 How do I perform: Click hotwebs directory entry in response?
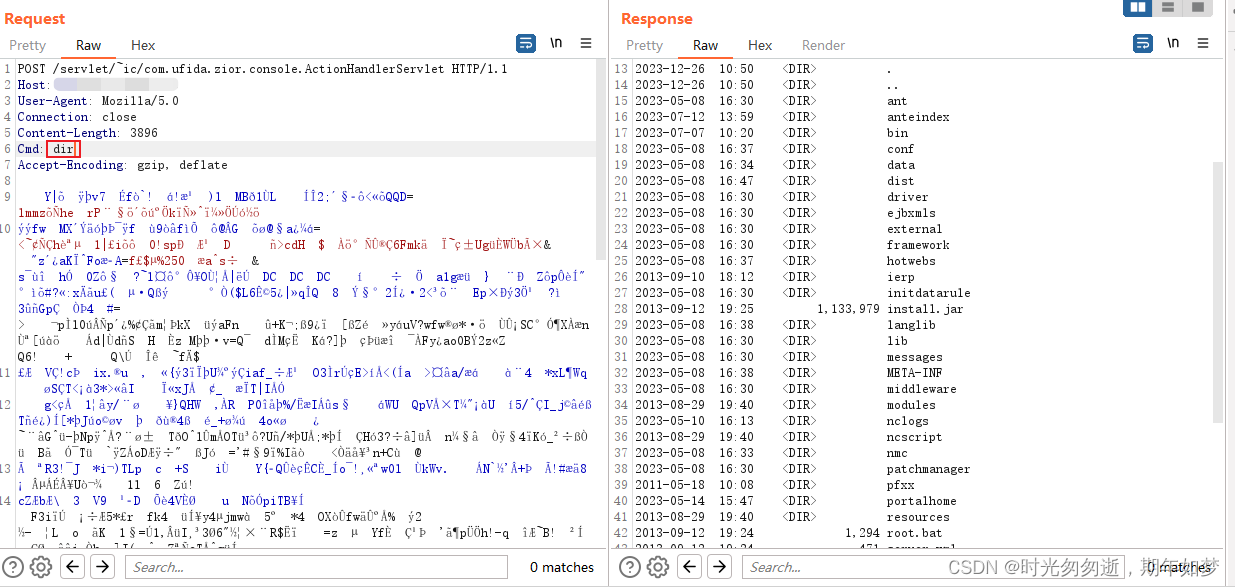click(911, 261)
